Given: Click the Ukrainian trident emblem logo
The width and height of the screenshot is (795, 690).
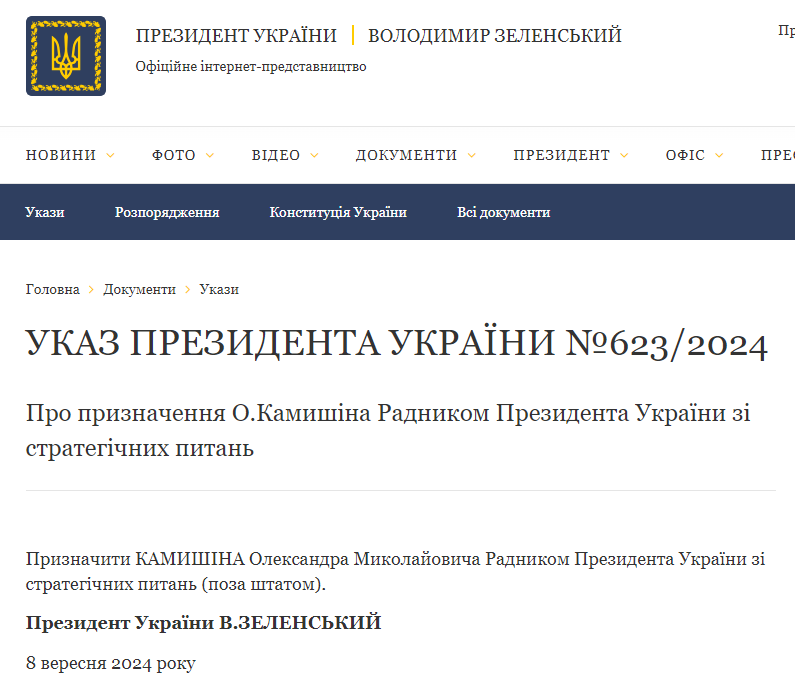Looking at the screenshot, I should [66, 56].
